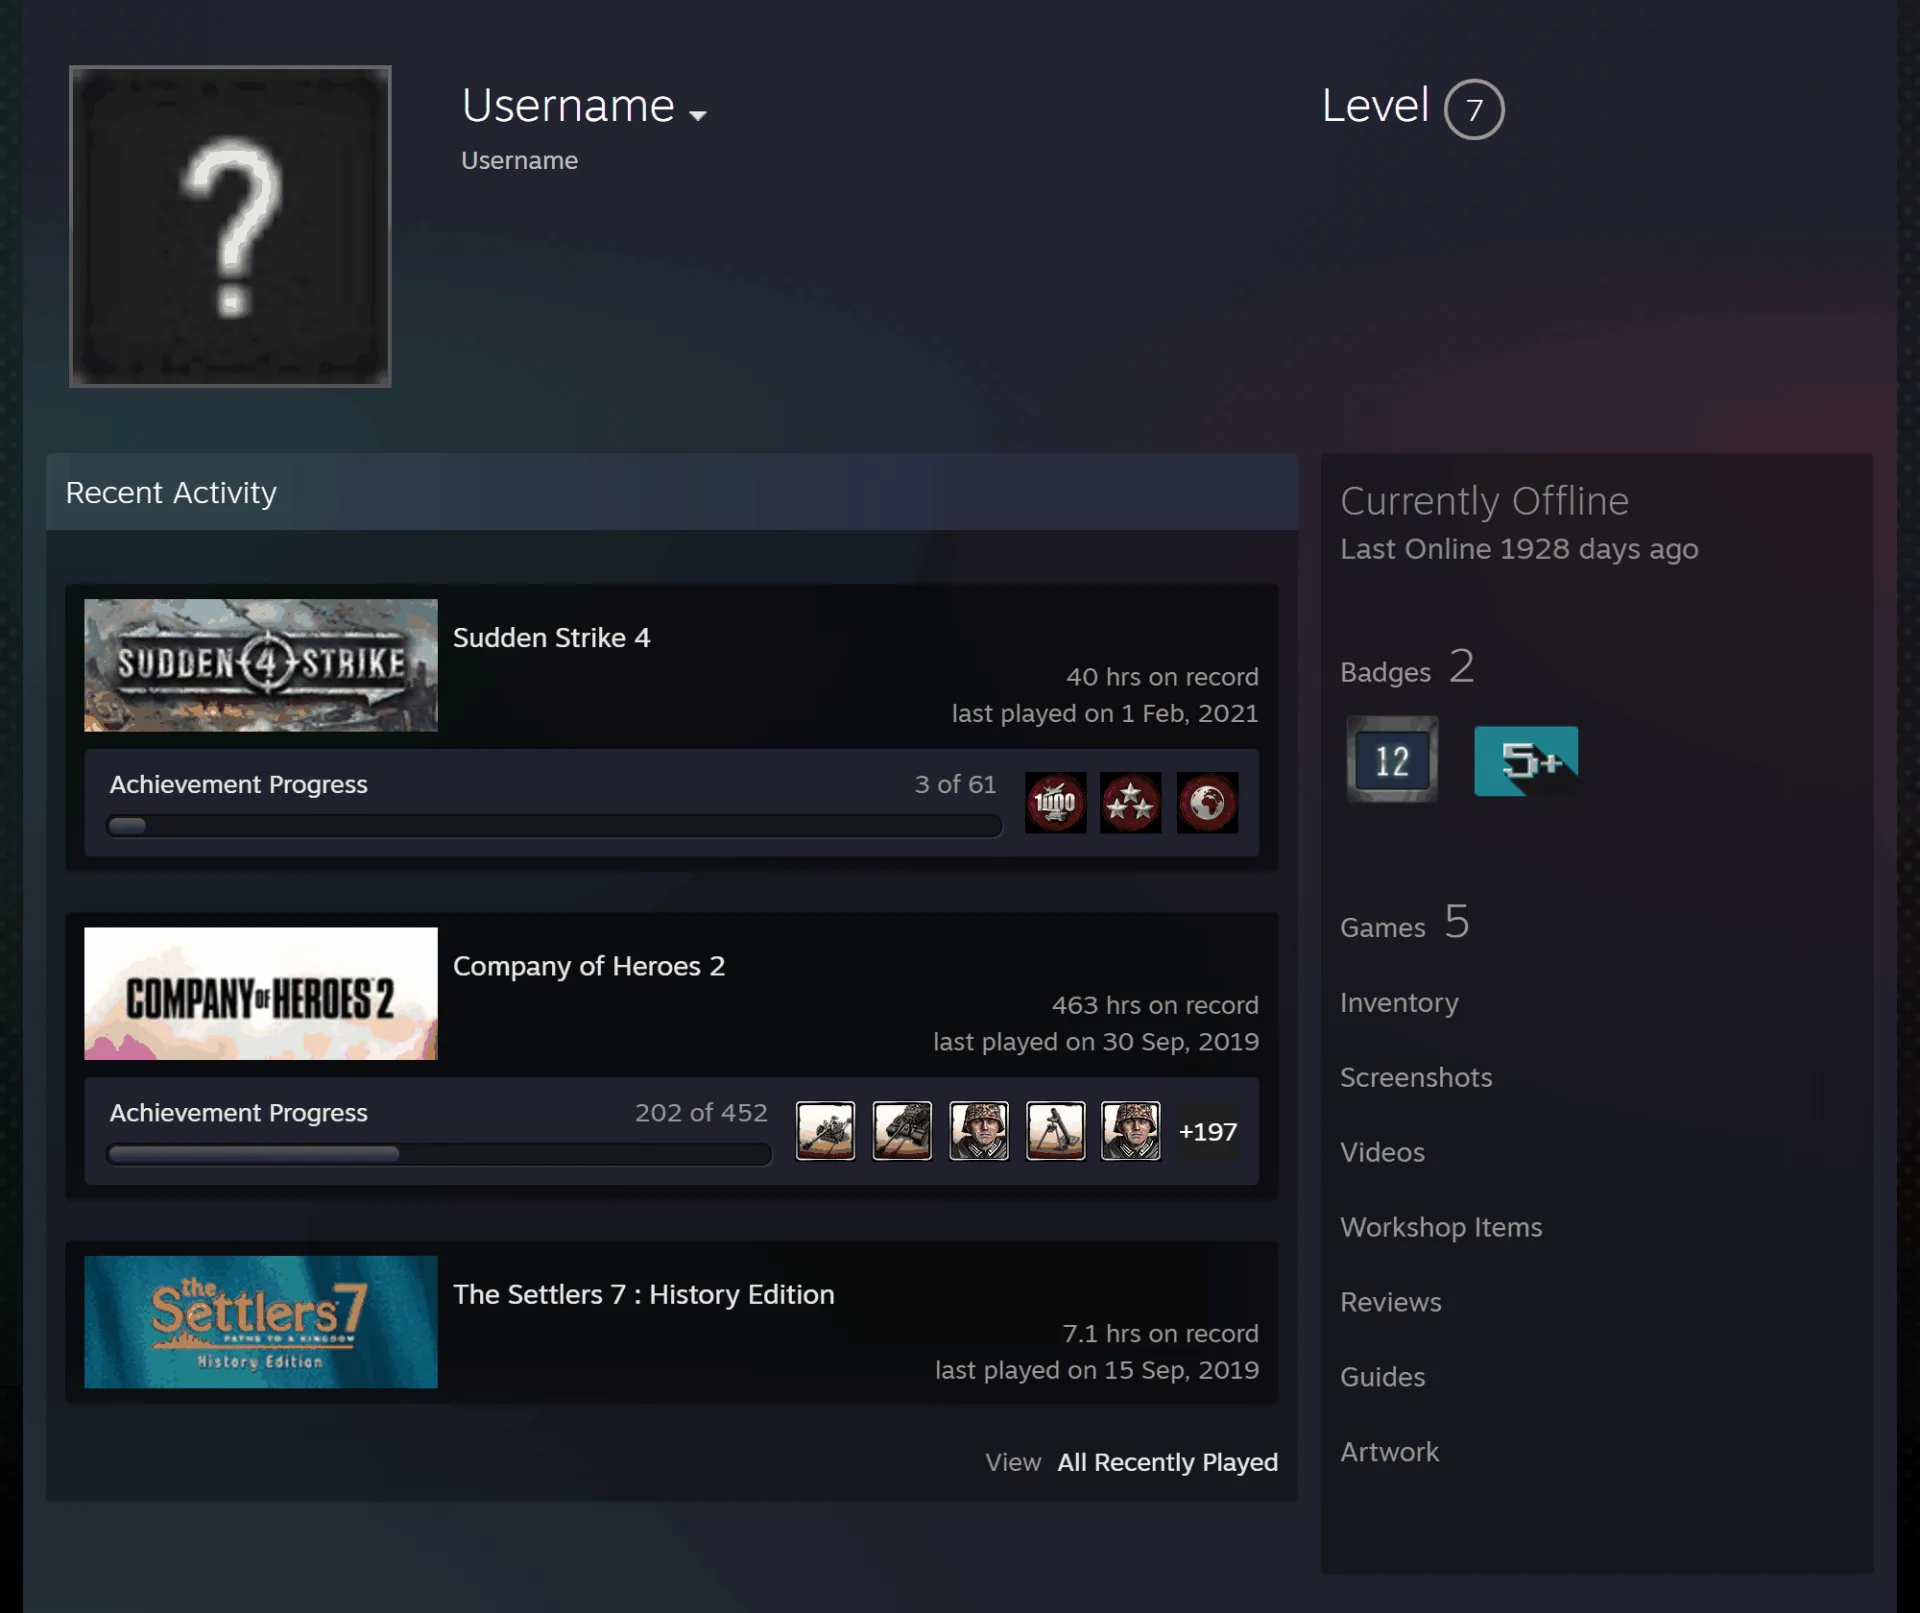The width and height of the screenshot is (1920, 1613).
Task: Open the Company of Heroes 2 title link
Action: click(589, 966)
